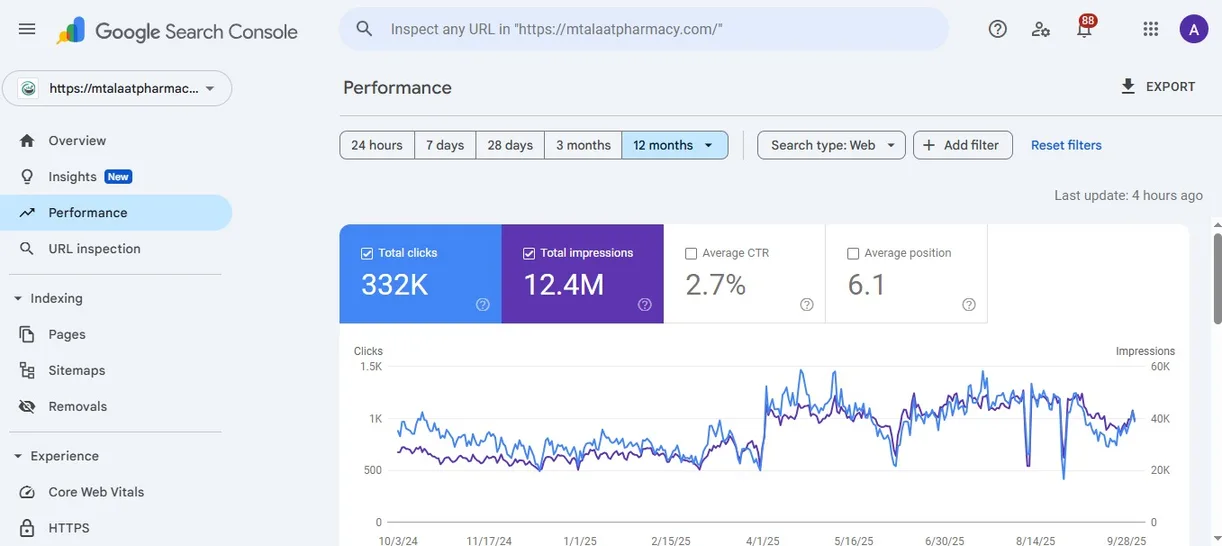Open help for Total impressions metric
1222x546 pixels.
click(645, 305)
